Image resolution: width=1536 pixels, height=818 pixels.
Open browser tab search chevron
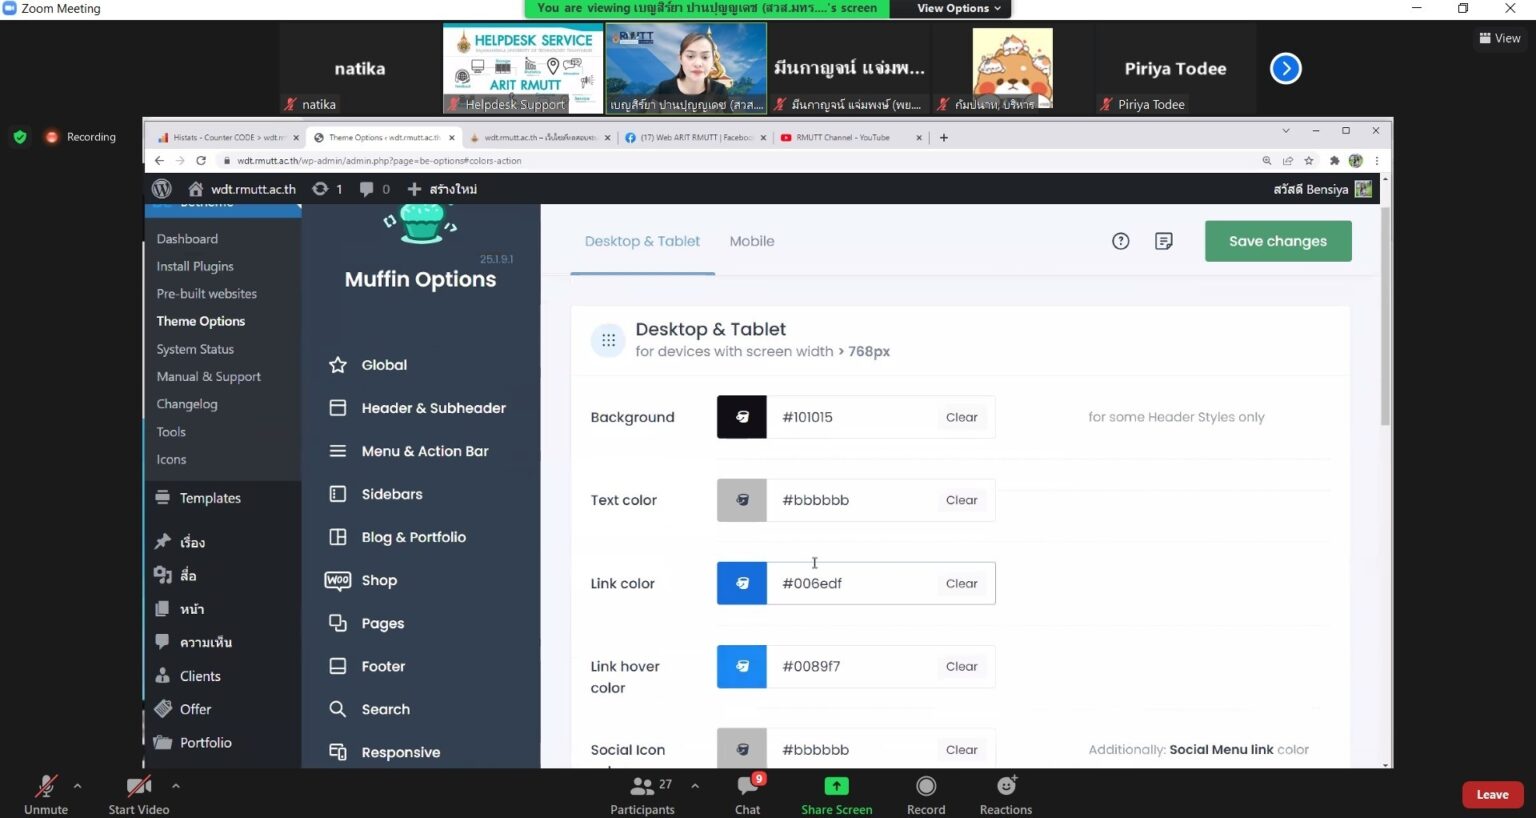1286,131
